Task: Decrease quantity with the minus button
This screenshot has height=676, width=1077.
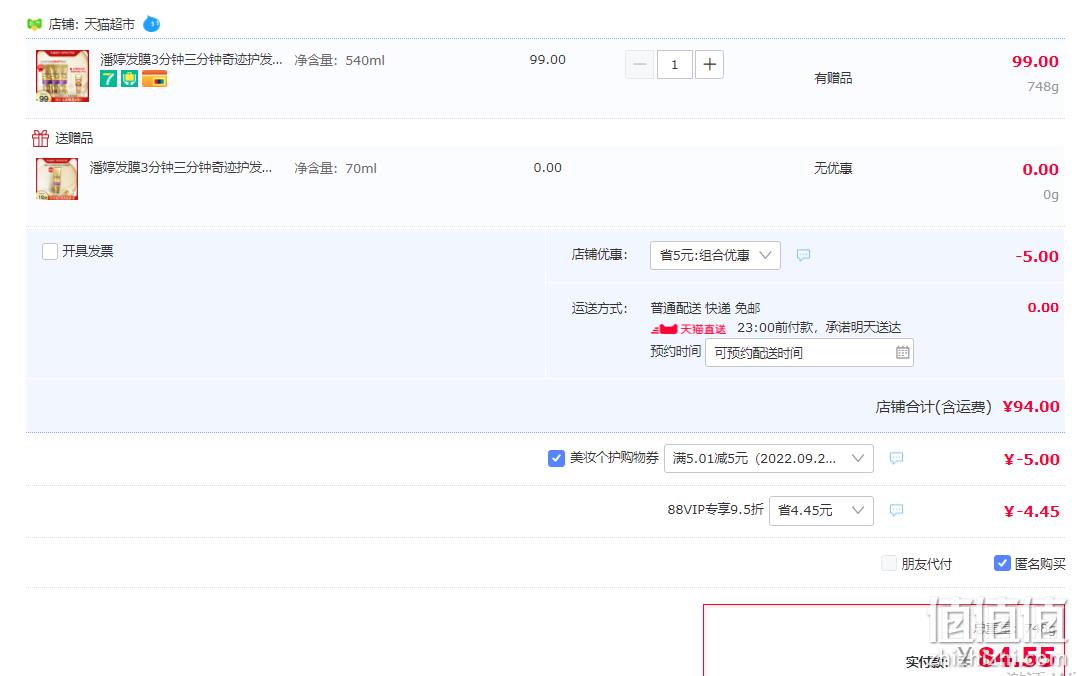Action: pyautogui.click(x=639, y=65)
